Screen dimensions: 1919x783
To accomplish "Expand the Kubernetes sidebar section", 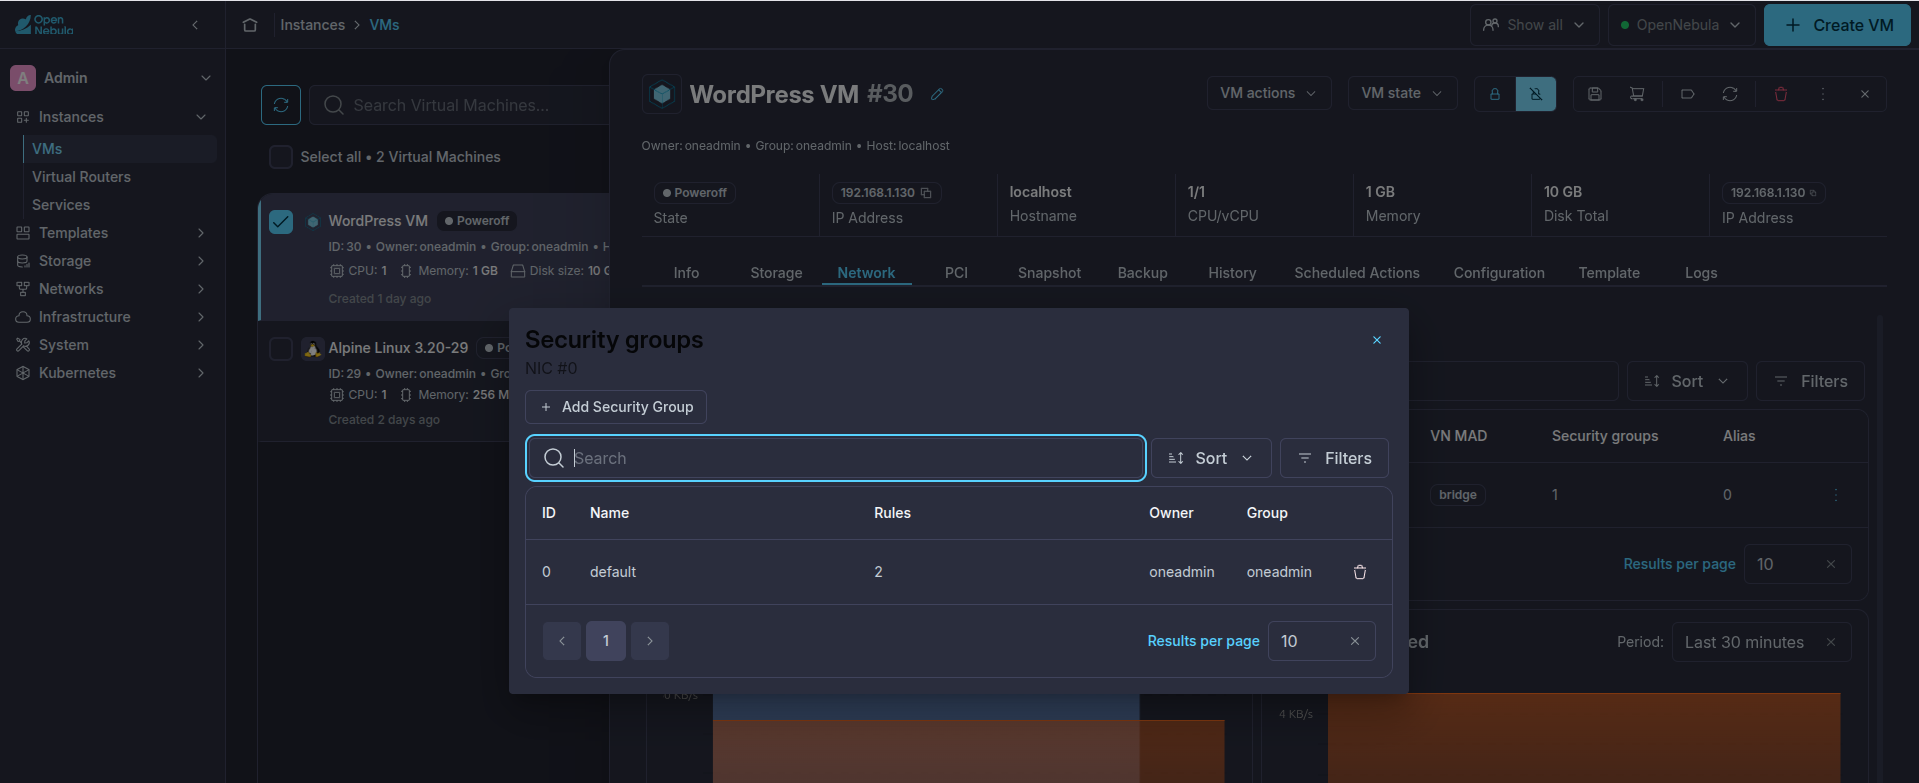I will tap(111, 373).
